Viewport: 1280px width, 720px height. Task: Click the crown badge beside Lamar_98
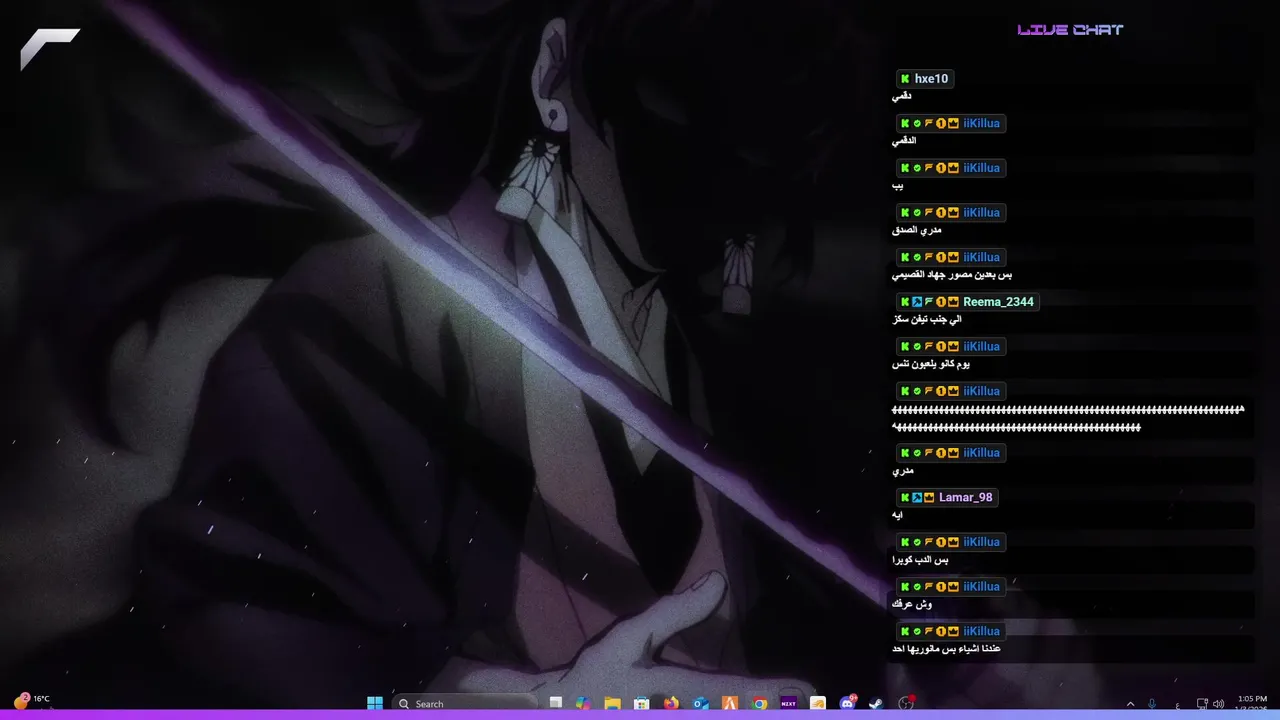point(929,497)
